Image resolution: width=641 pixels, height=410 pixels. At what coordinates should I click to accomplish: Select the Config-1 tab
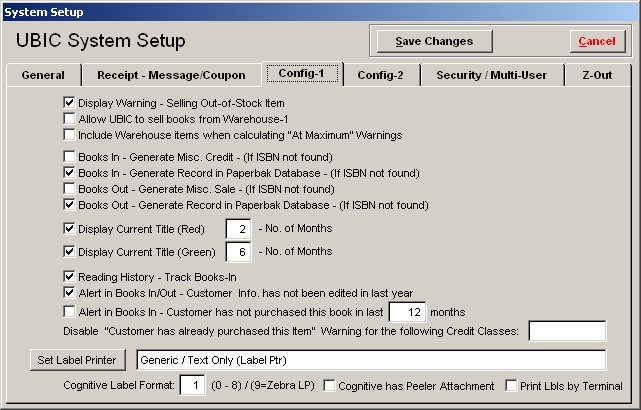click(x=302, y=74)
